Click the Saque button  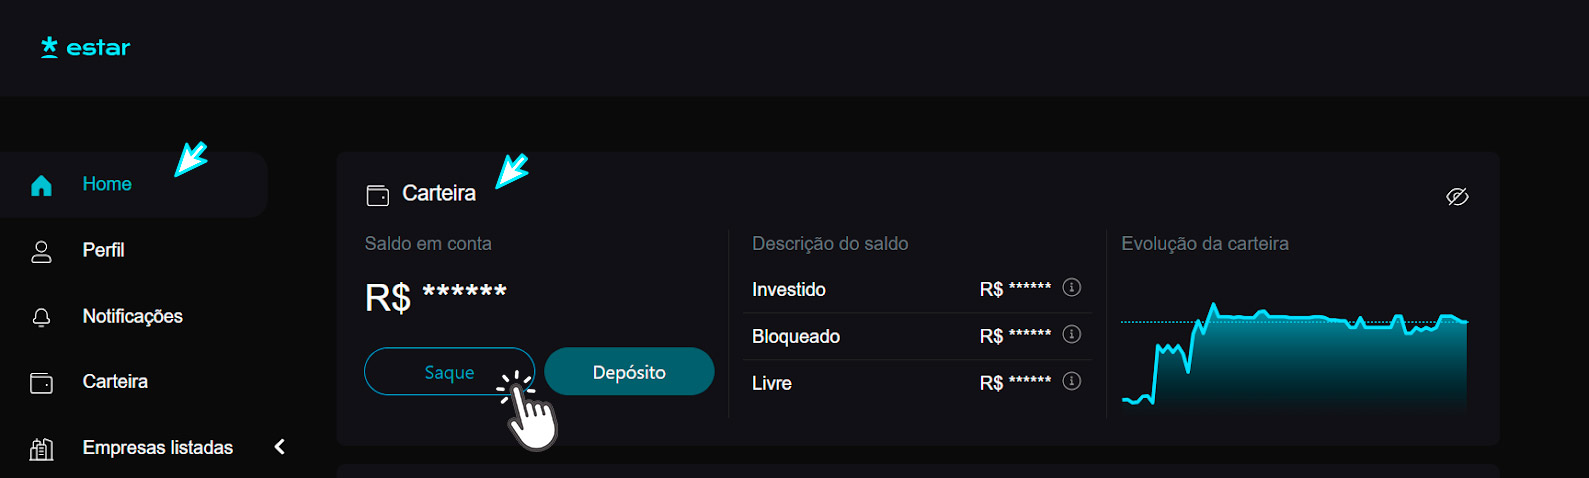pyautogui.click(x=449, y=372)
